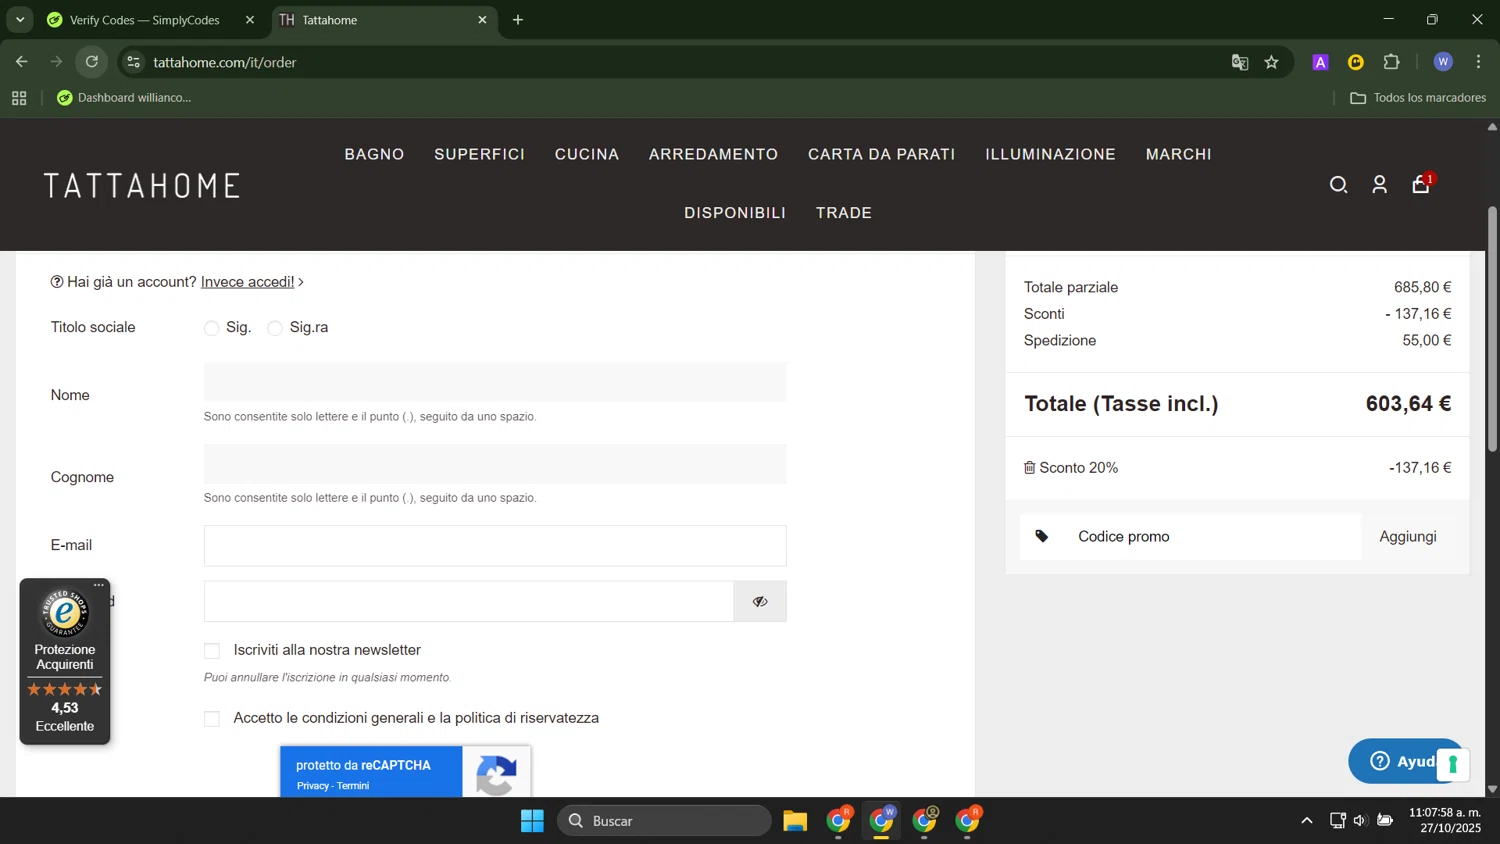Click the TATTAHOME logo
The height and width of the screenshot is (844, 1500).
click(x=142, y=185)
